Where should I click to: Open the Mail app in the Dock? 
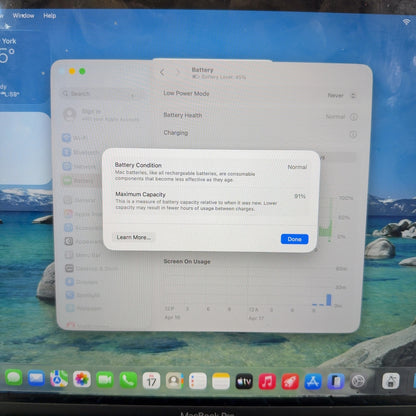[36, 378]
